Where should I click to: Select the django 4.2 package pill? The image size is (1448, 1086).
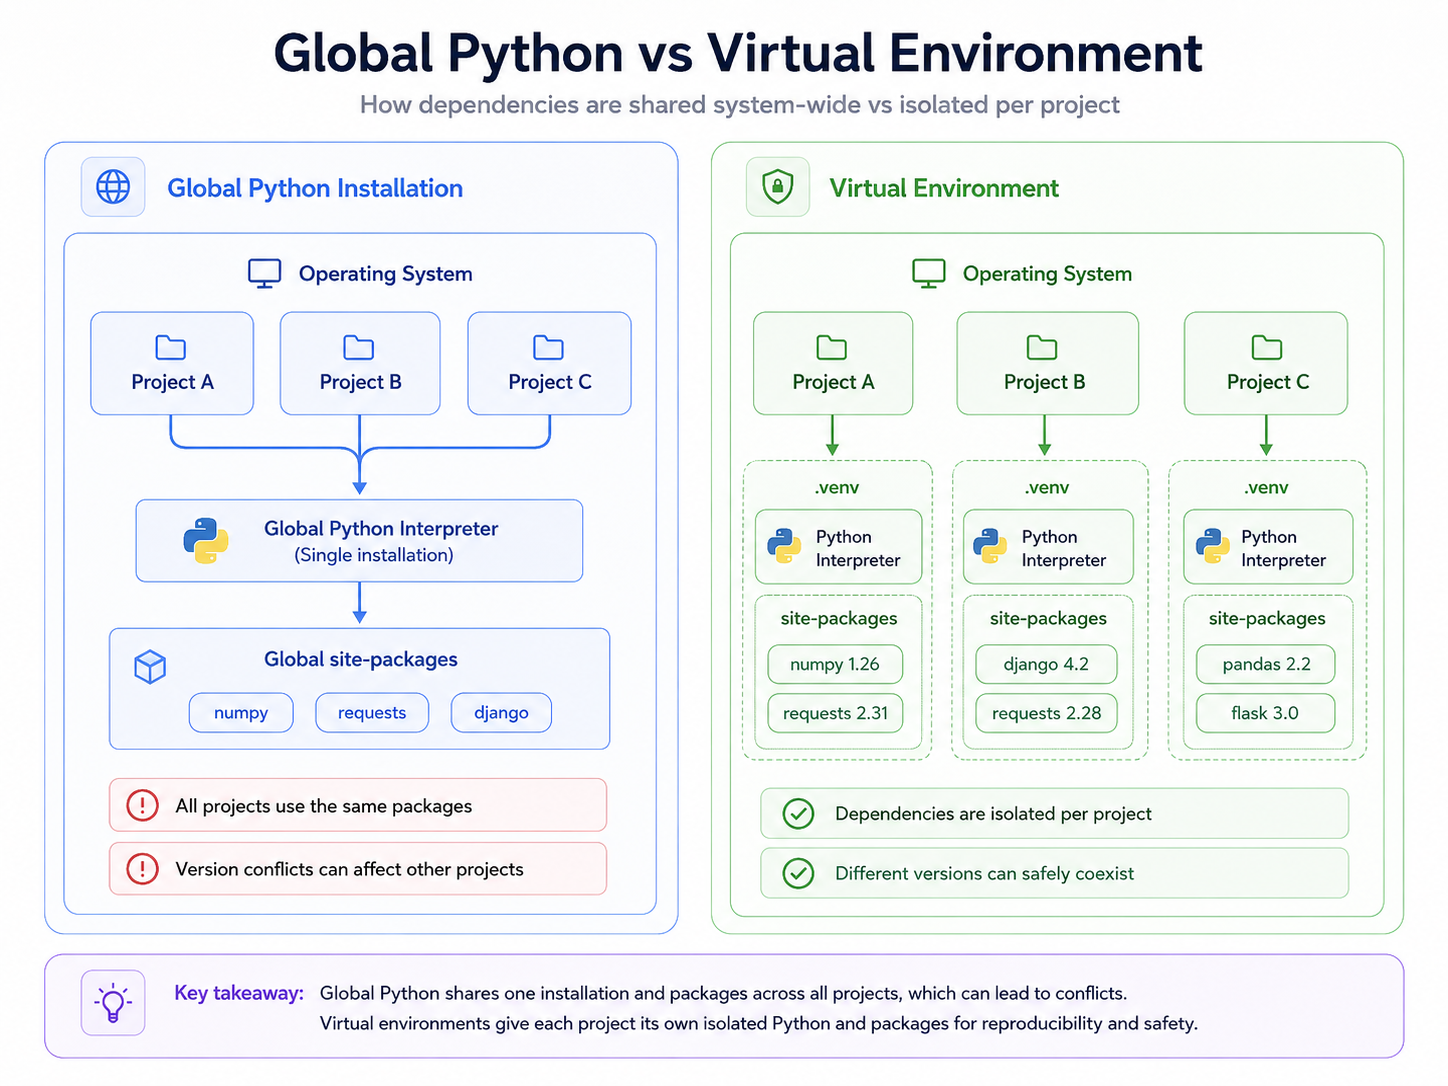tap(1046, 664)
